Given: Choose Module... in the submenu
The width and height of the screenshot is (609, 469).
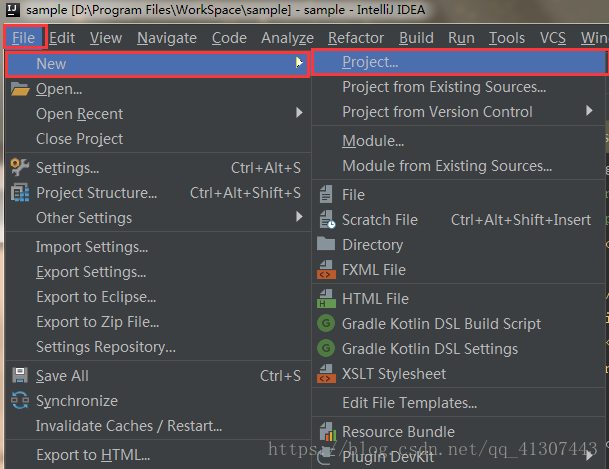Looking at the screenshot, I should 459,141.
